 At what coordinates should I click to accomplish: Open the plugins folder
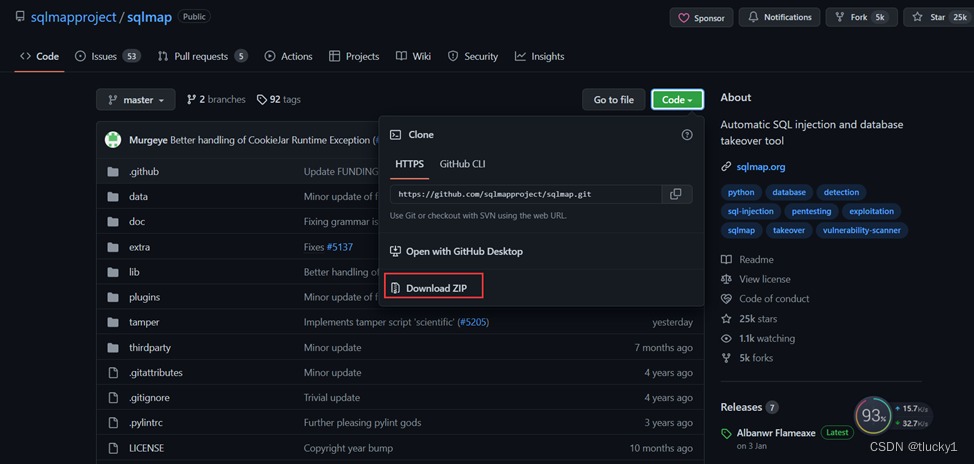(x=144, y=297)
